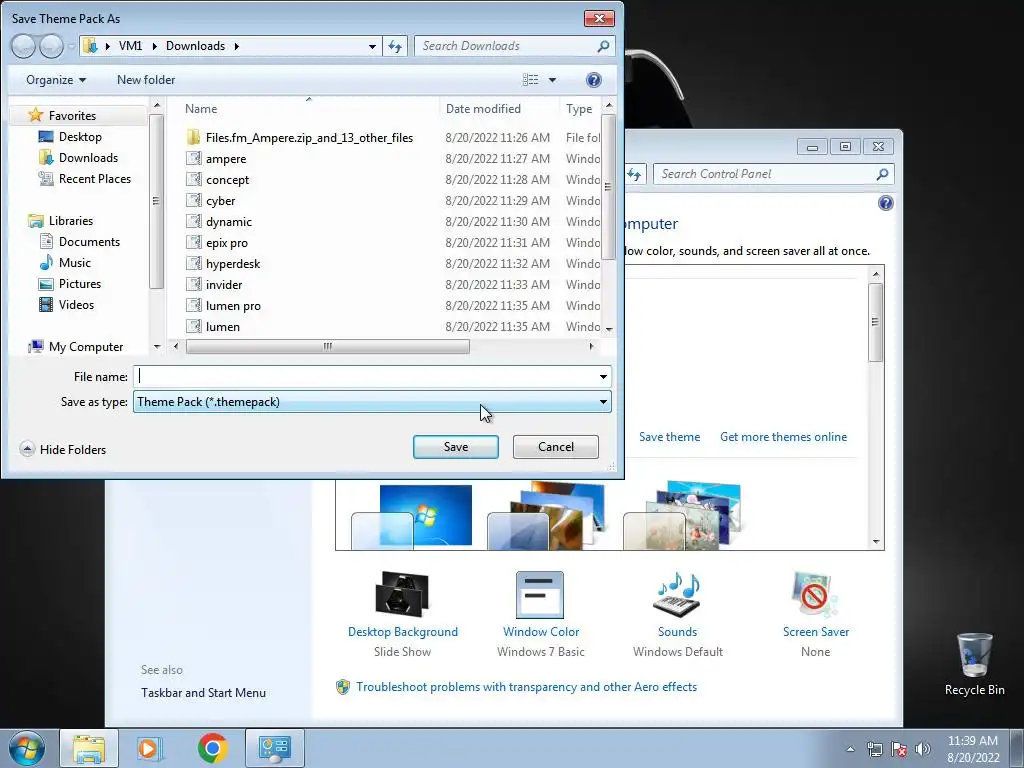Expand the address bar history dropdown
Viewport: 1024px width, 768px height.
(372, 46)
